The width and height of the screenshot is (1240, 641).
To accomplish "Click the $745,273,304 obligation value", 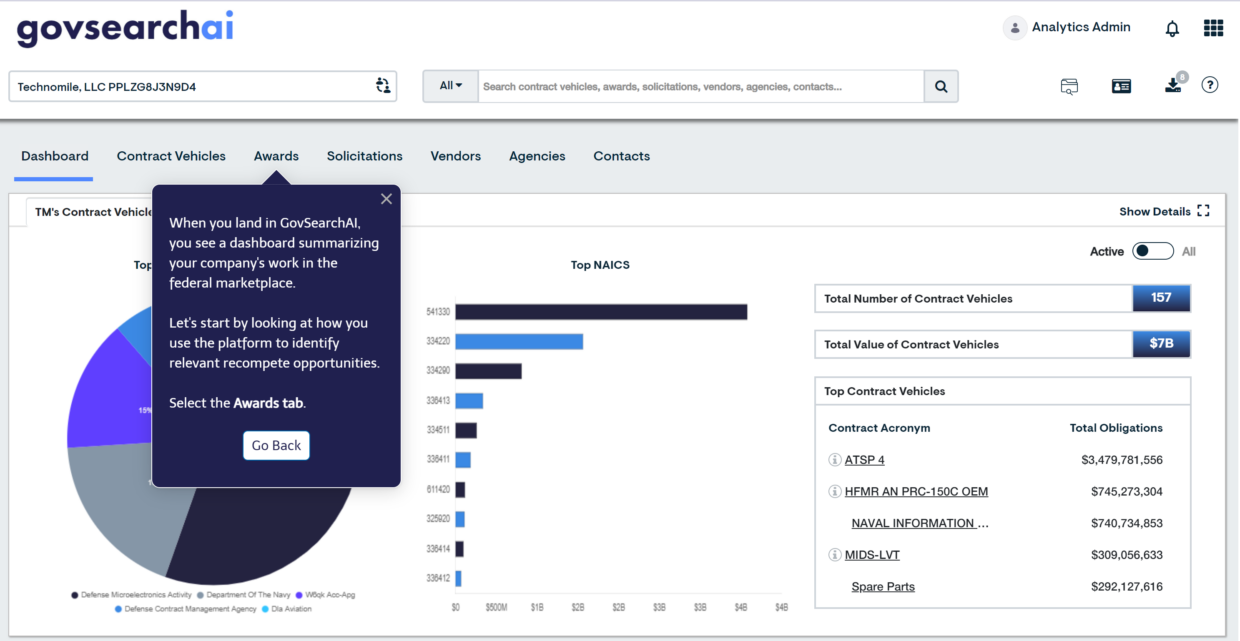I will pos(1127,491).
